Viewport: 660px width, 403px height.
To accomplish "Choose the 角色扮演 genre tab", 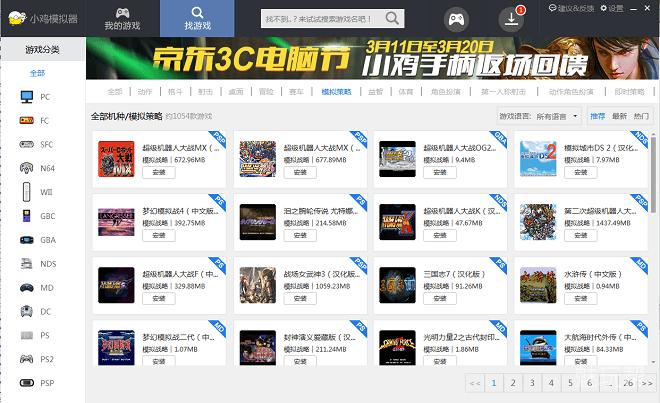I will (x=445, y=91).
